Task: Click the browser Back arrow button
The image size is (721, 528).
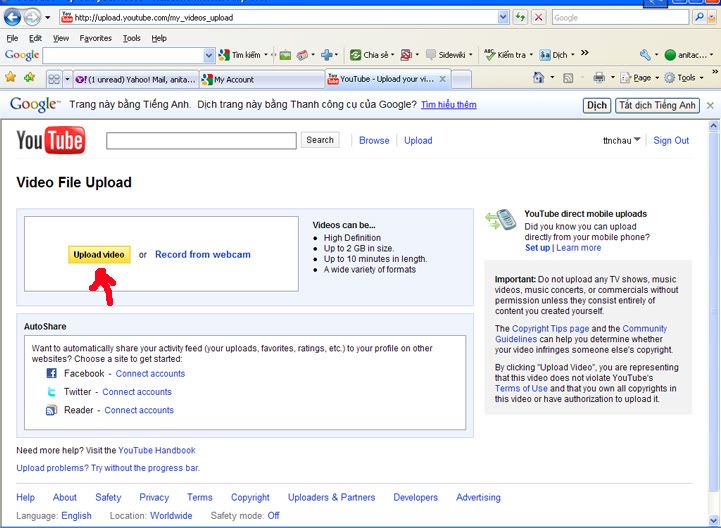Action: [12, 18]
